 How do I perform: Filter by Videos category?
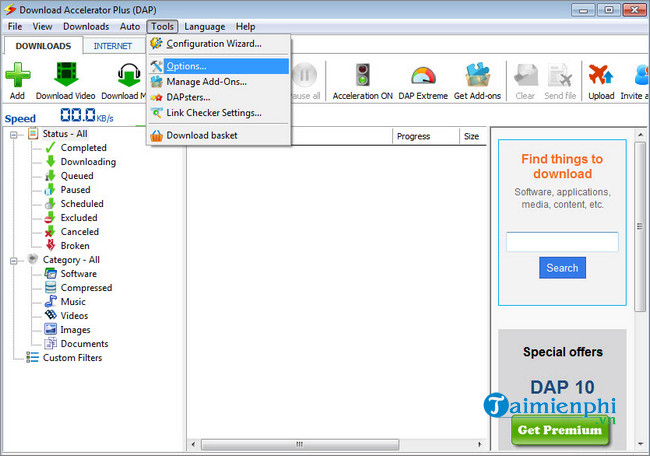click(x=74, y=316)
